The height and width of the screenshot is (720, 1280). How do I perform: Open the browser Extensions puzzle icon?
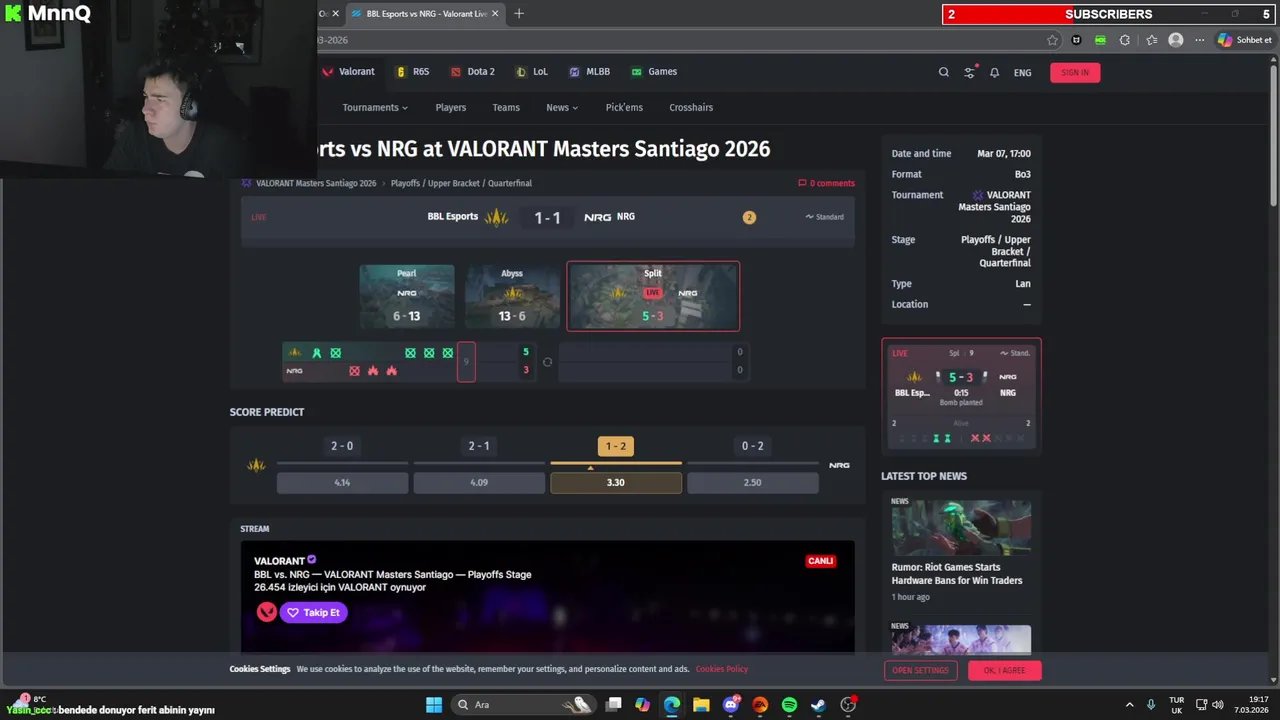1125,40
